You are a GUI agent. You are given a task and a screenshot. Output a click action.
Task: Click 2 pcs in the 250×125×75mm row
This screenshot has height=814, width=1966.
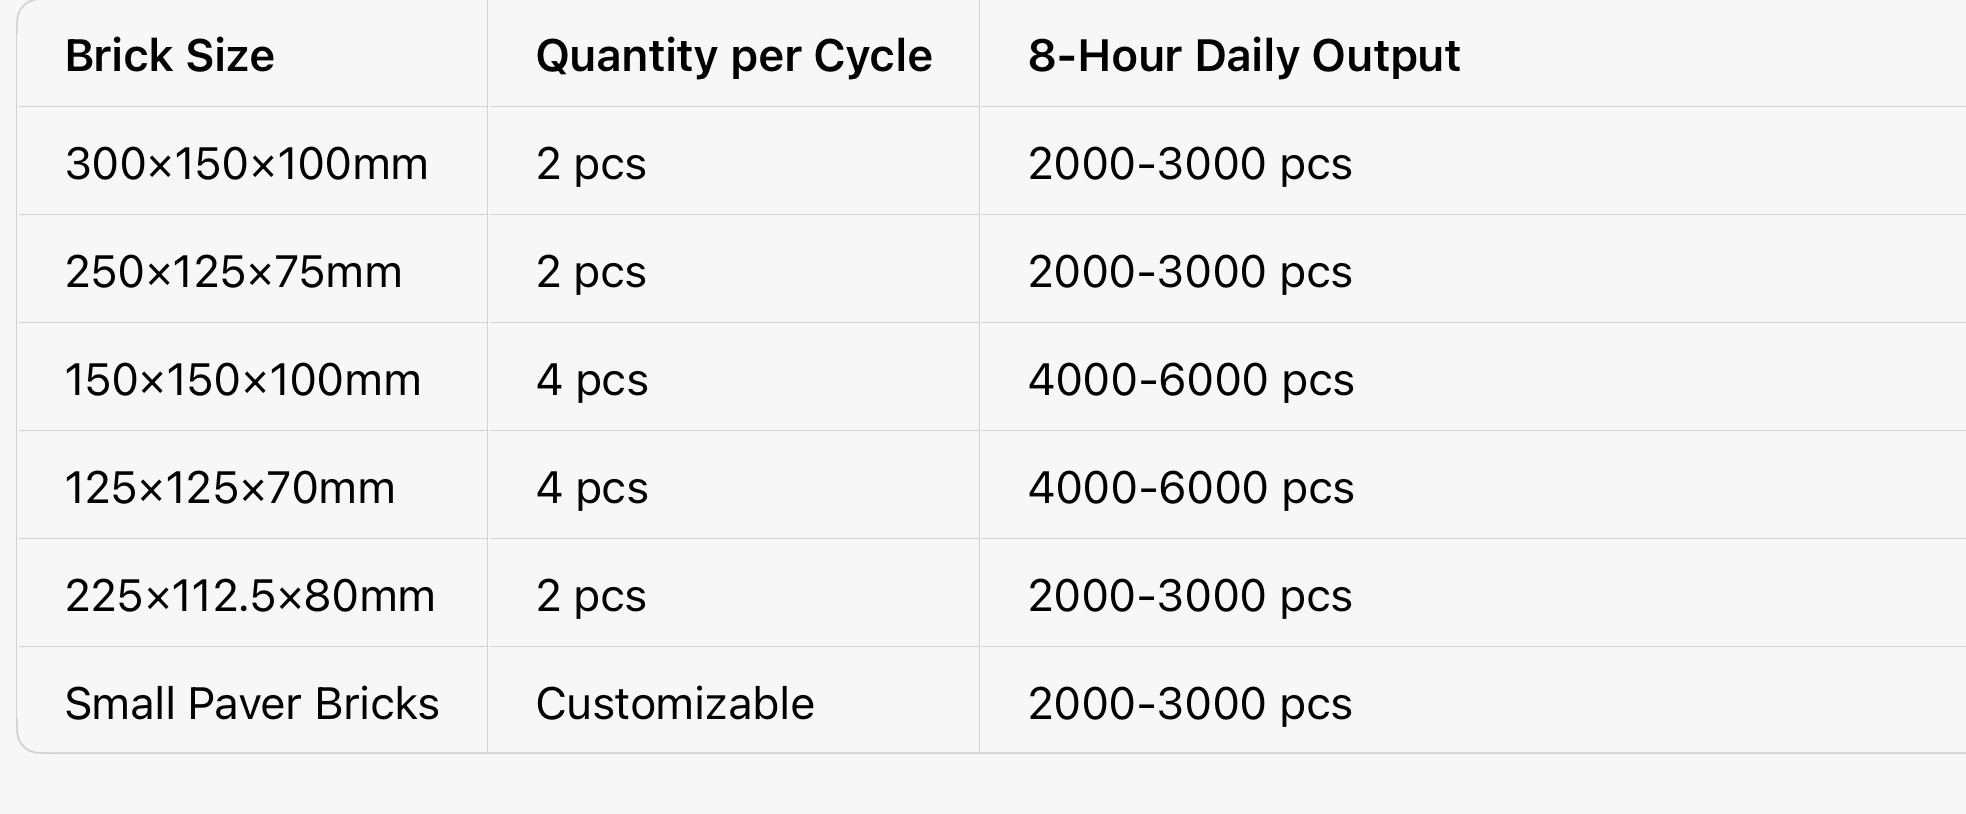coord(591,272)
